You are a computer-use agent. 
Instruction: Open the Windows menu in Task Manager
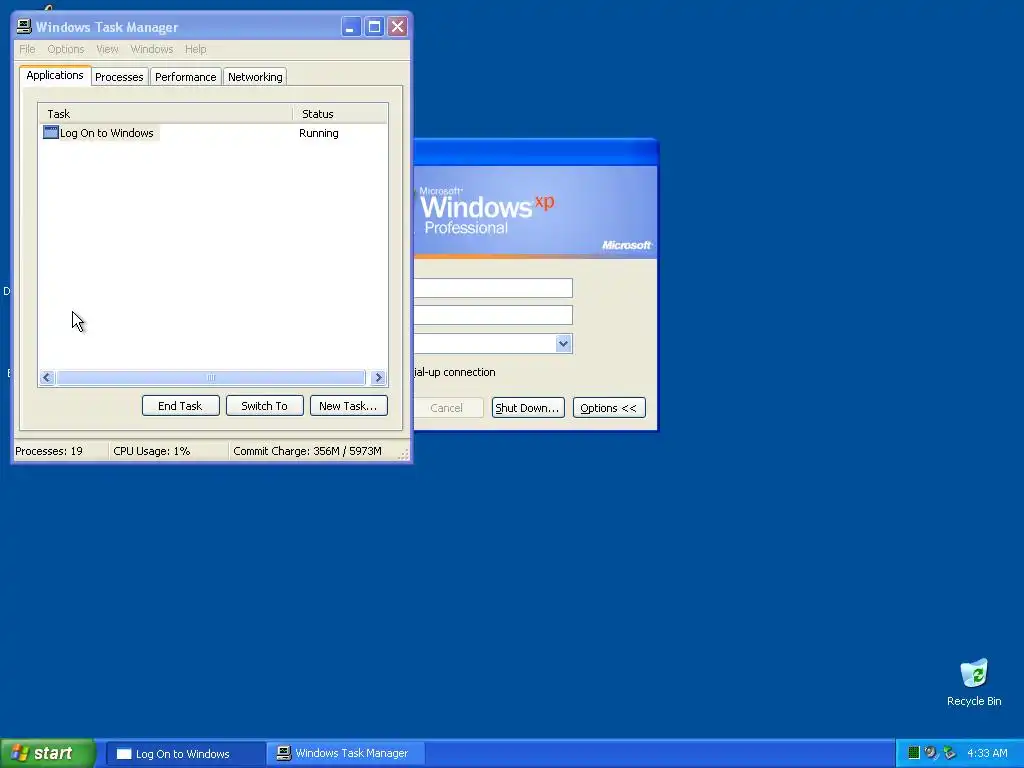[152, 49]
